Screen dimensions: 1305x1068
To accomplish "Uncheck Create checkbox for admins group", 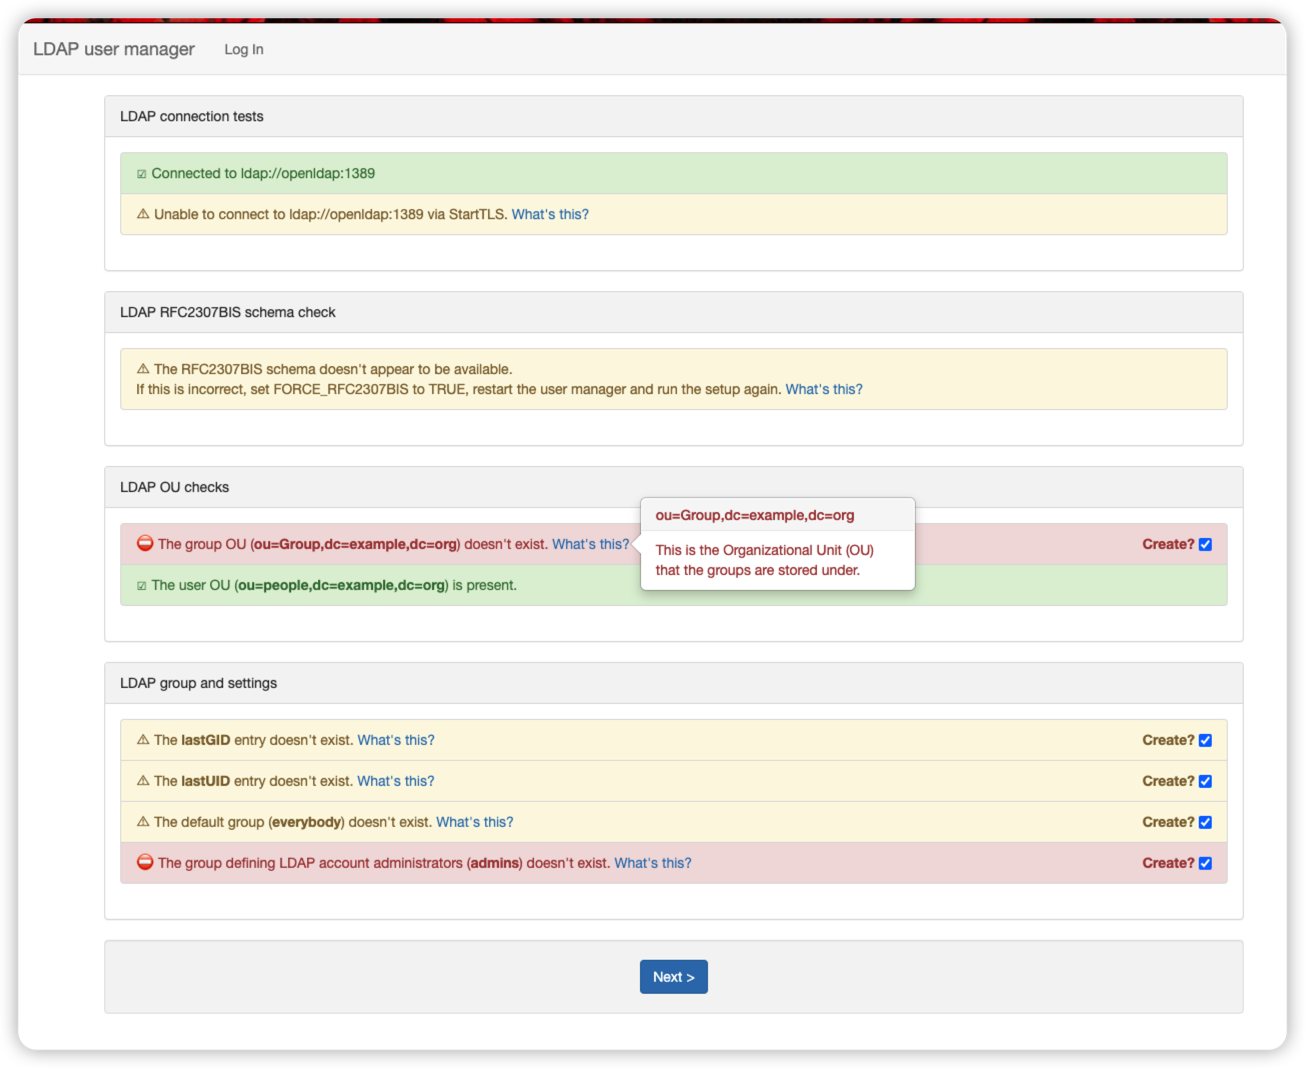I will click(x=1205, y=864).
